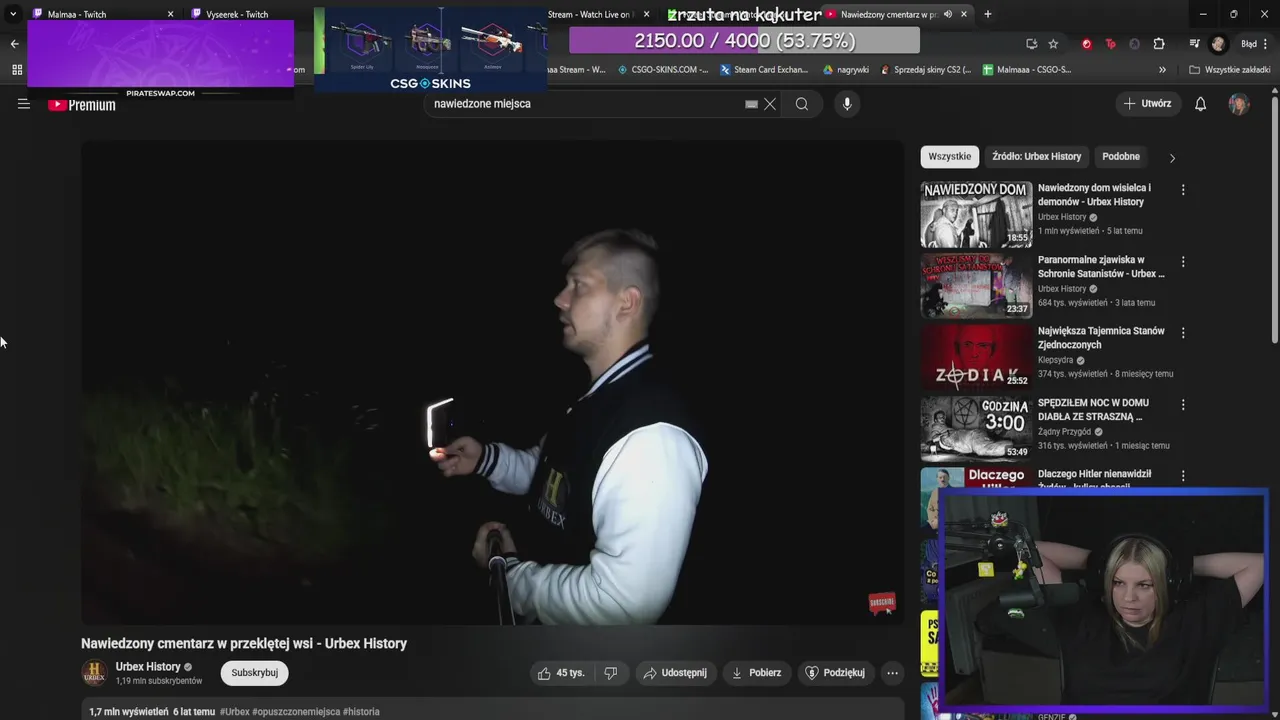
Task: Open the on-screen keyboard in search box
Action: 751,104
